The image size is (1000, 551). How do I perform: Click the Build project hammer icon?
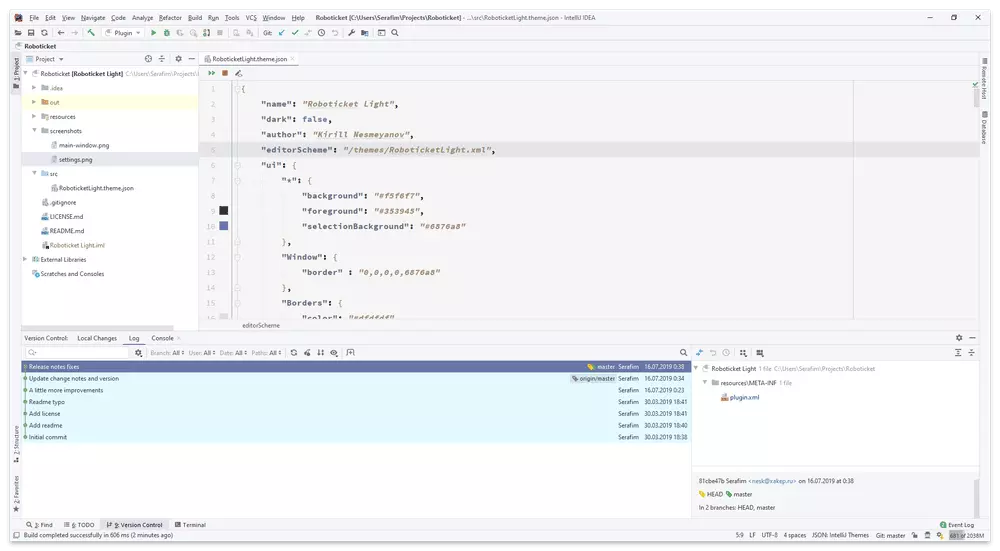point(91,33)
